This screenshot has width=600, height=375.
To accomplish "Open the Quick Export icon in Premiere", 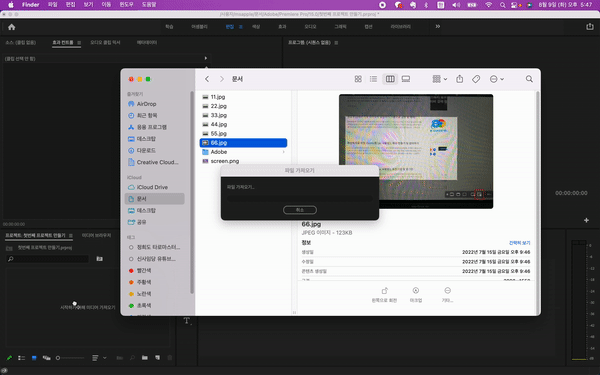I will pyautogui.click(x=590, y=26).
